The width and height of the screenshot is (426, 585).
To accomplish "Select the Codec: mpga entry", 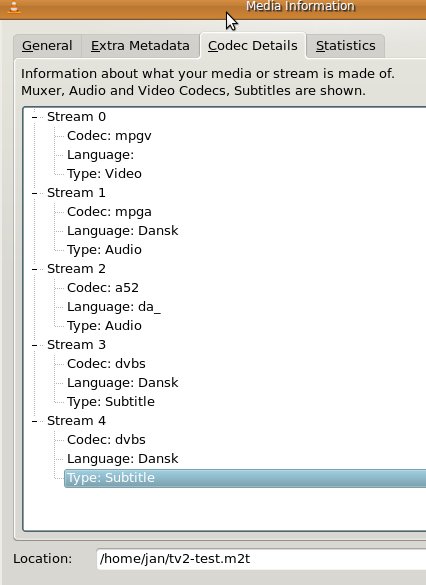I will (109, 212).
